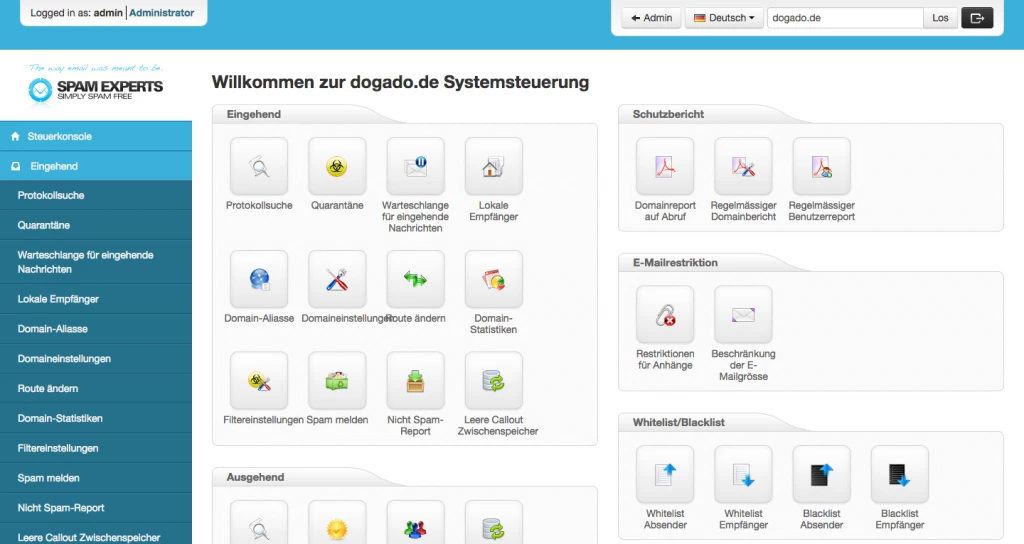Click the Los button
The height and width of the screenshot is (544, 1024).
940,18
